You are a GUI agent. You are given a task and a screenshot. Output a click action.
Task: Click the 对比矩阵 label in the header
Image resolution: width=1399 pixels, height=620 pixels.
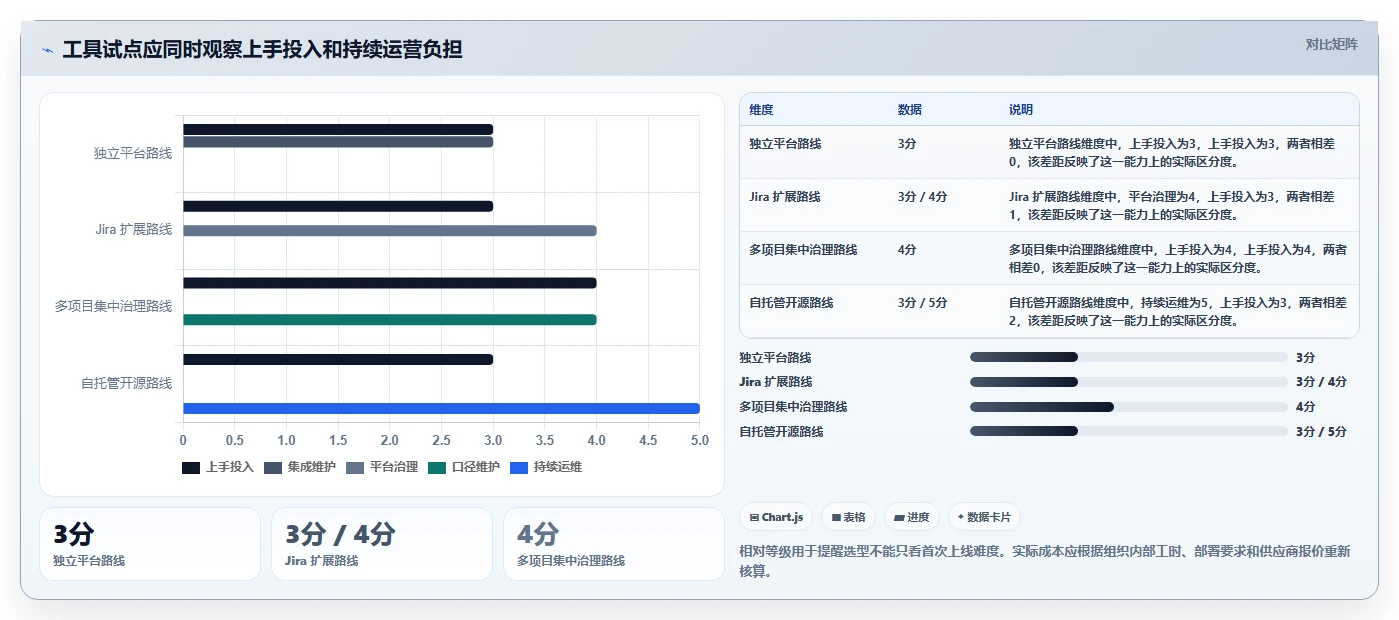(x=1331, y=44)
